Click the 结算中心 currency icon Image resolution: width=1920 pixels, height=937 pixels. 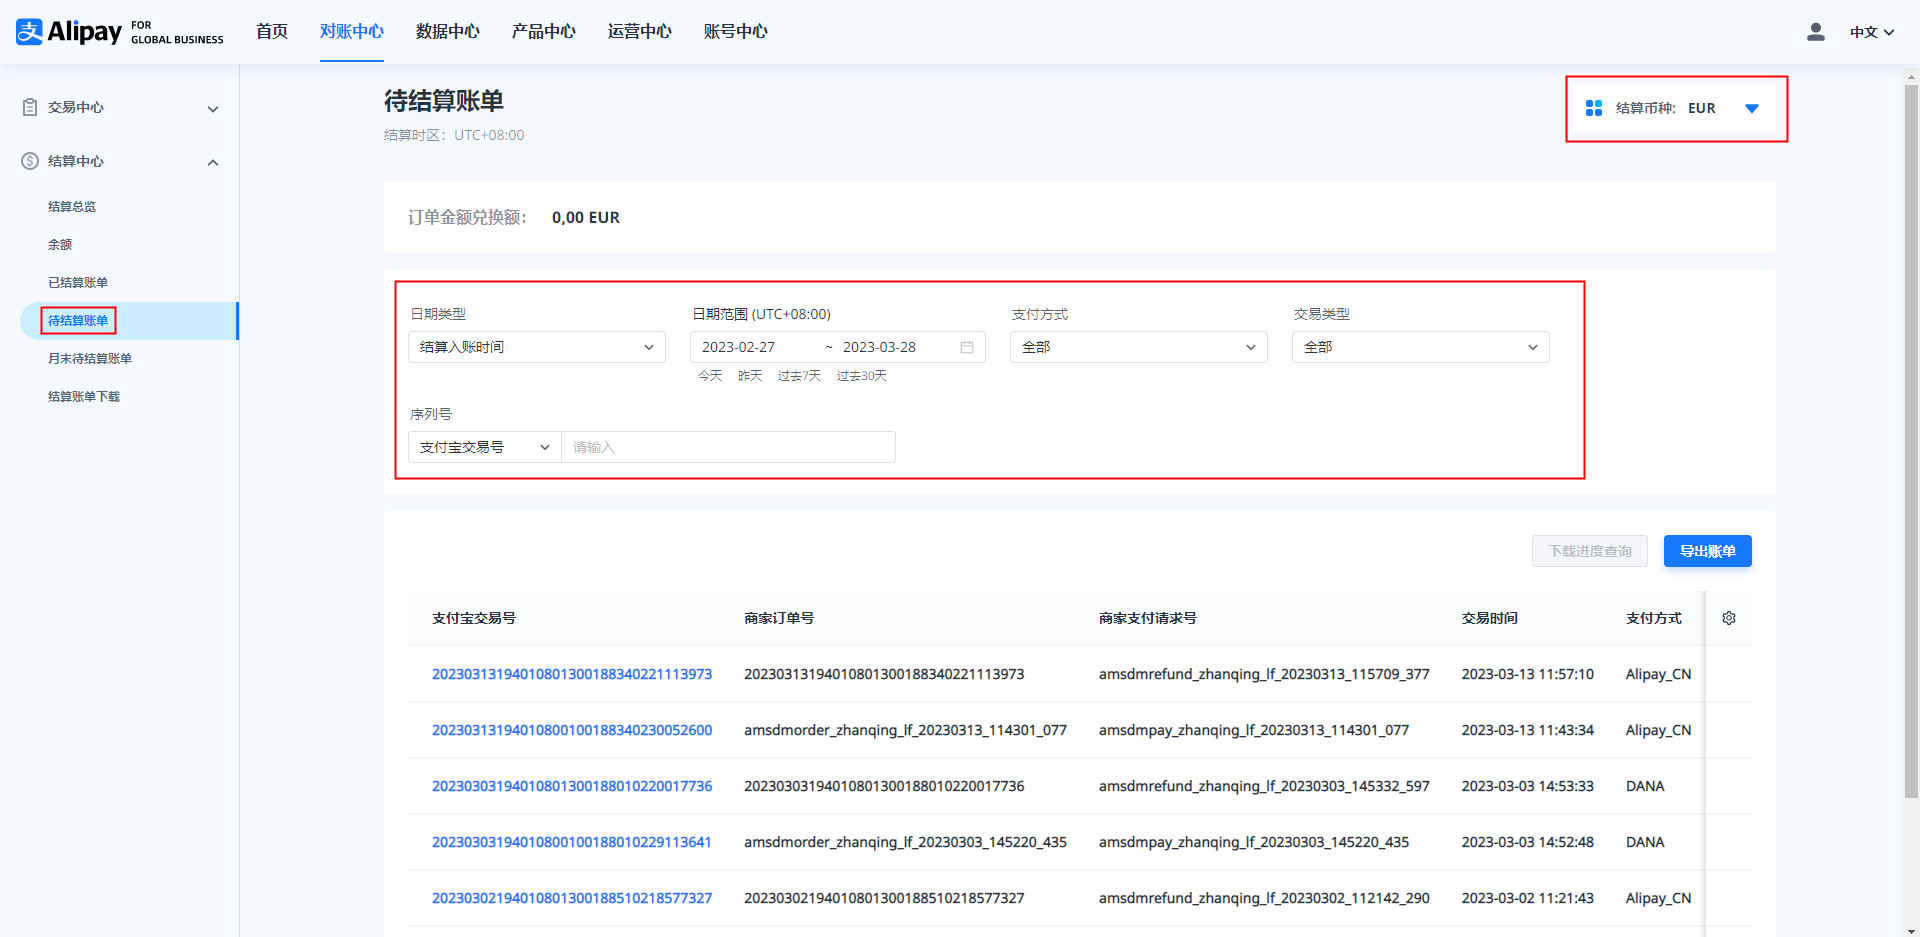(30, 161)
